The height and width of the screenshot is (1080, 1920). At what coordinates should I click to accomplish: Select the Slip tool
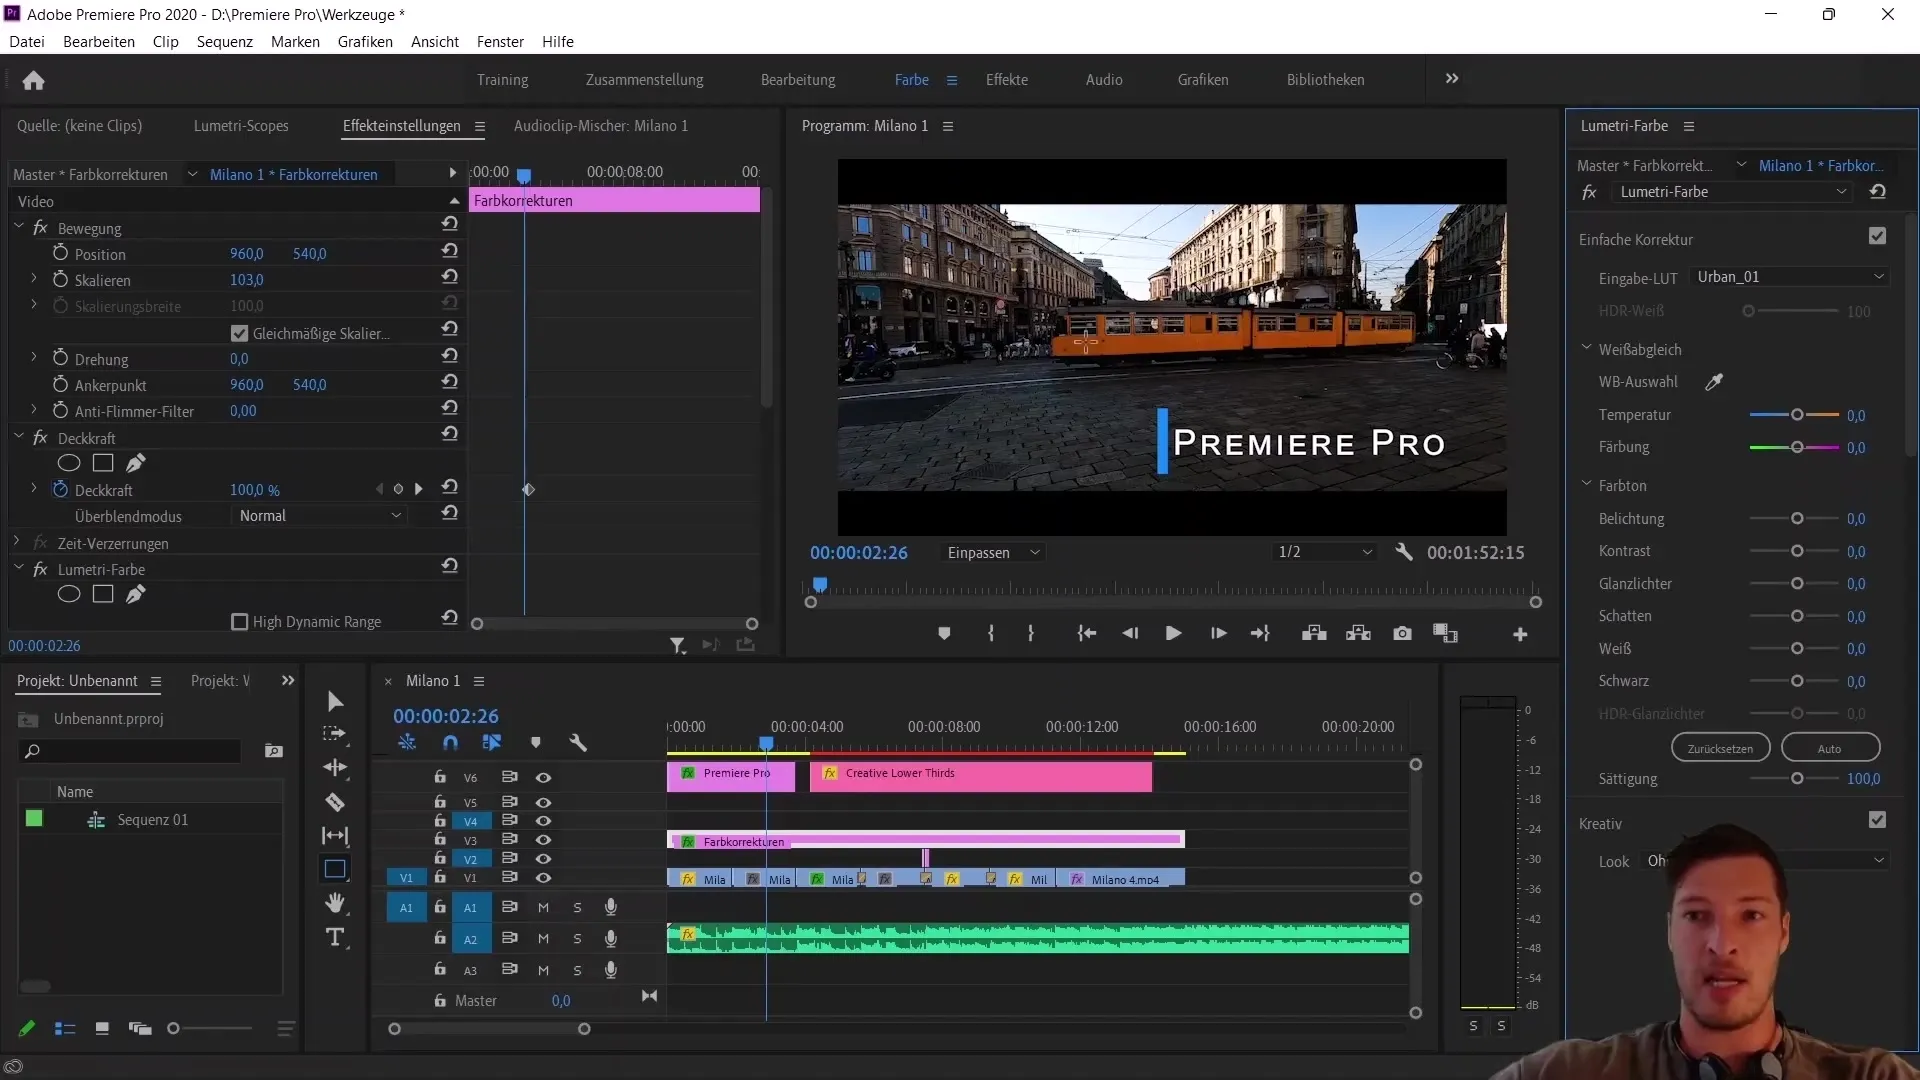pos(335,835)
